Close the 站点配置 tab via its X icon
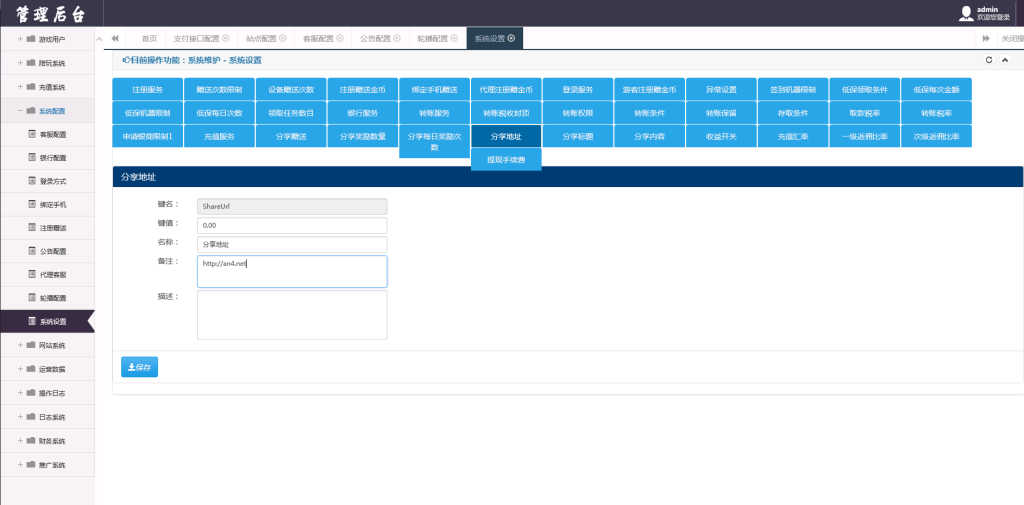The image size is (1024, 505). [x=283, y=38]
